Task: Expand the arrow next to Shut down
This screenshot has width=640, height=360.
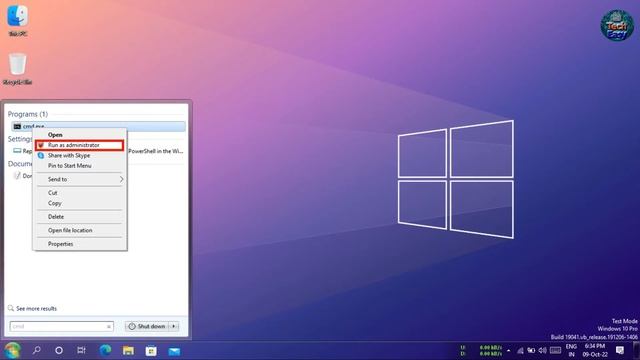Action: pos(174,327)
